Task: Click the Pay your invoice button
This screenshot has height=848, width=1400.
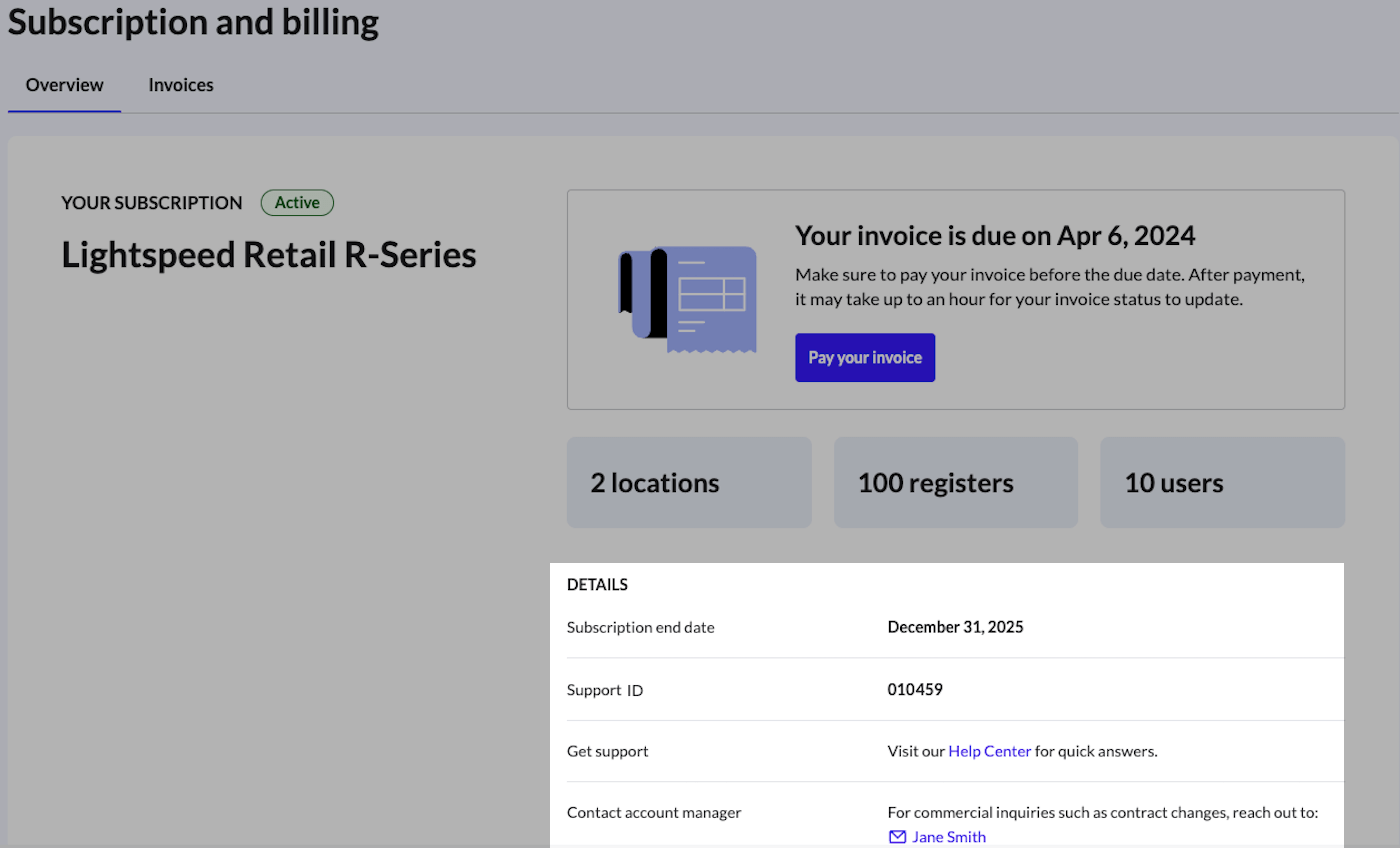Action: pyautogui.click(x=865, y=357)
